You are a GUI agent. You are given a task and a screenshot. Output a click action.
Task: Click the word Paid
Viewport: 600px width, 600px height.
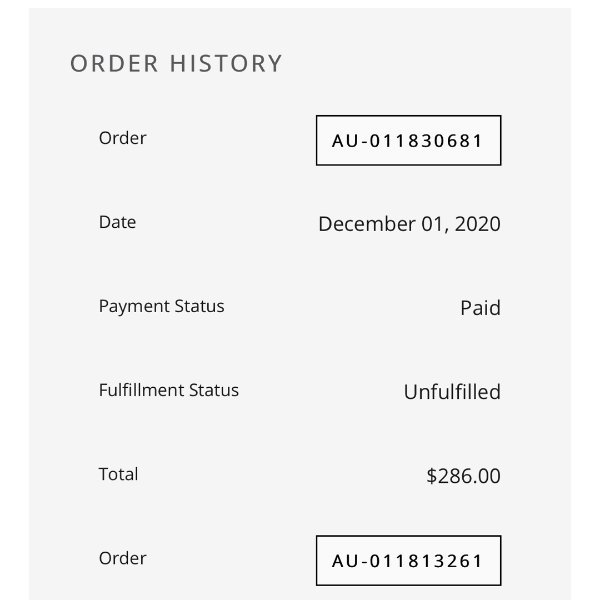pos(480,308)
